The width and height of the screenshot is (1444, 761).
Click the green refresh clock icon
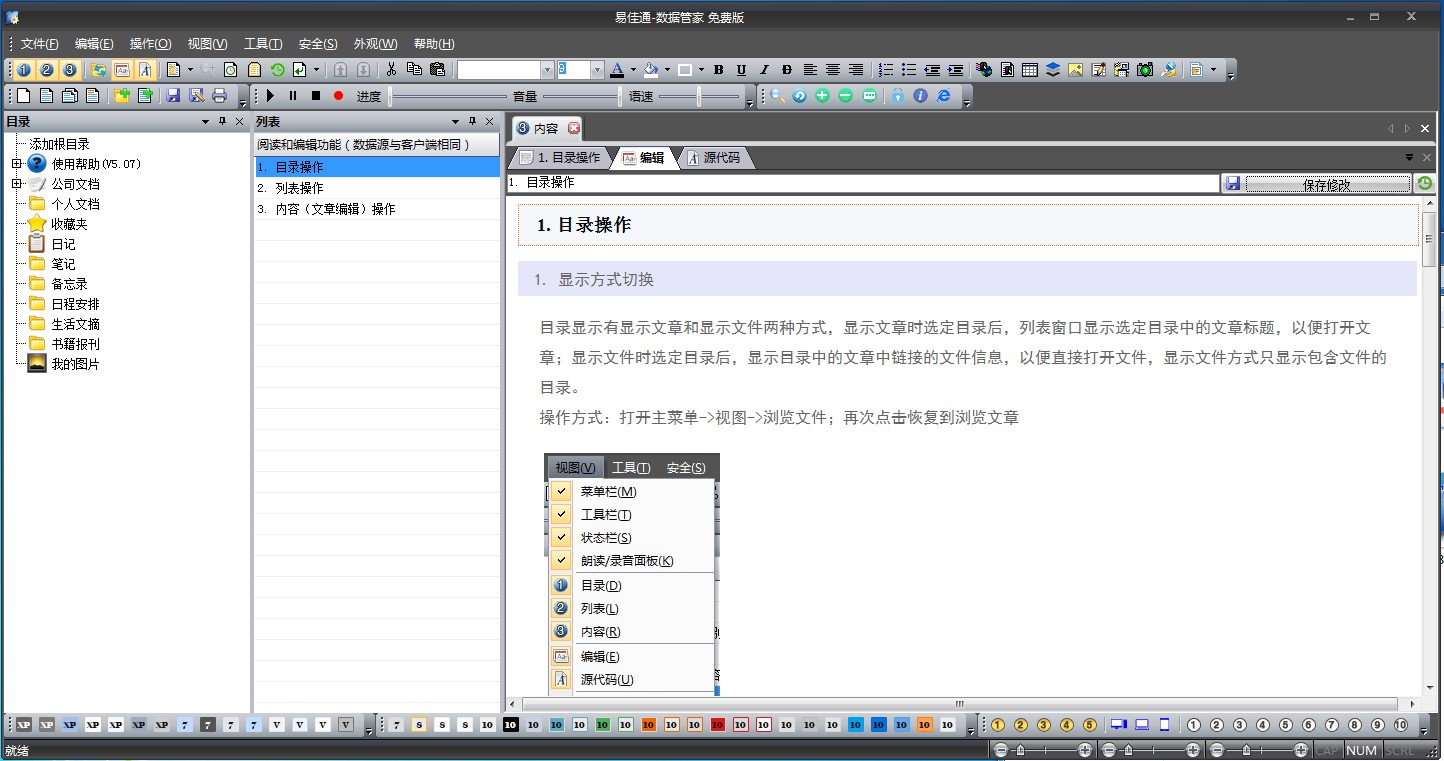(x=277, y=70)
